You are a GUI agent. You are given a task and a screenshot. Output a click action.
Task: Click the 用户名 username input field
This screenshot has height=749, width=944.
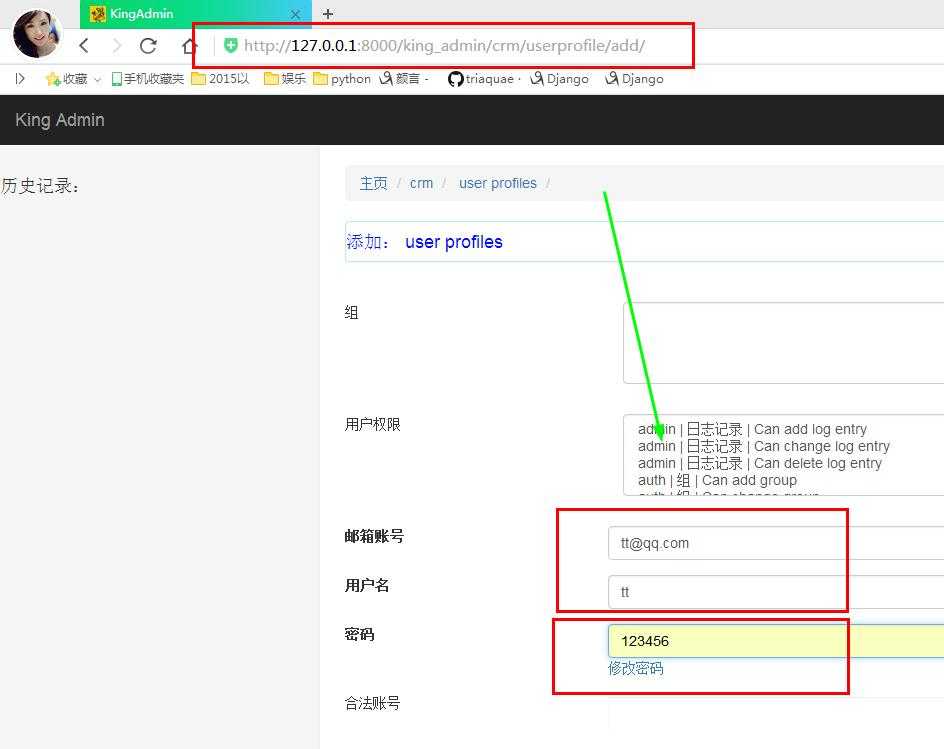click(x=776, y=592)
